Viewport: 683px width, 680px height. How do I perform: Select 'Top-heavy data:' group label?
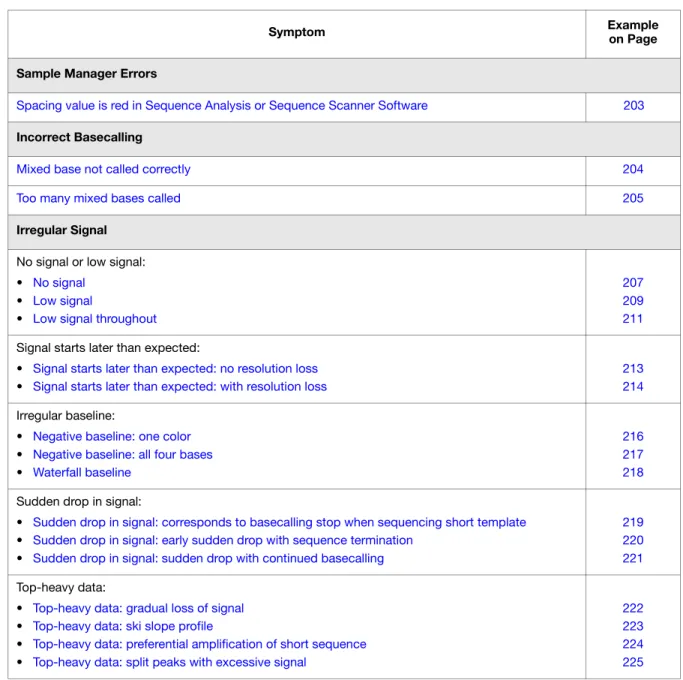click(x=61, y=588)
